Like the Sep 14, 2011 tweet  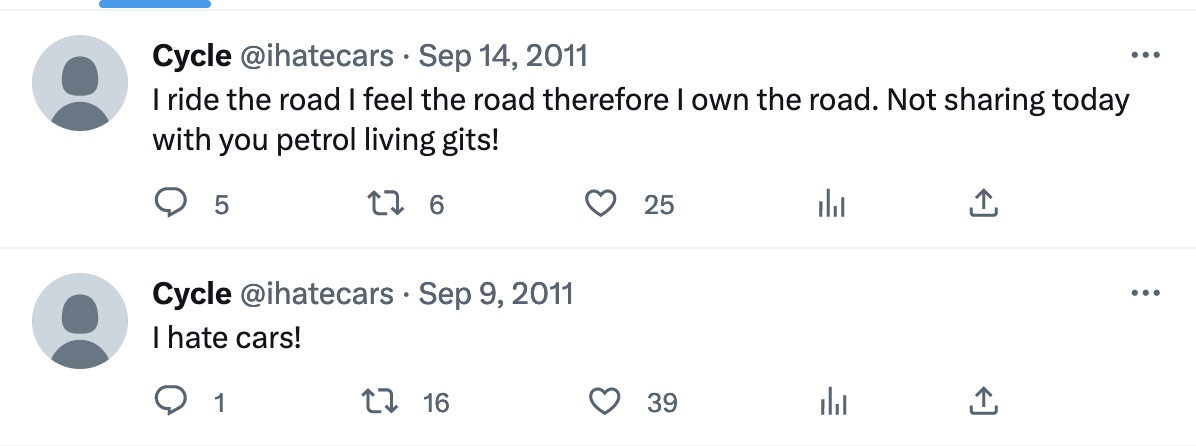(x=599, y=204)
